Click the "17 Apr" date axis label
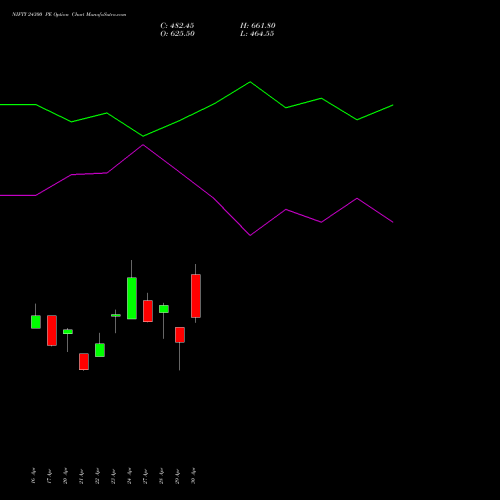500x500 pixels. (49, 476)
